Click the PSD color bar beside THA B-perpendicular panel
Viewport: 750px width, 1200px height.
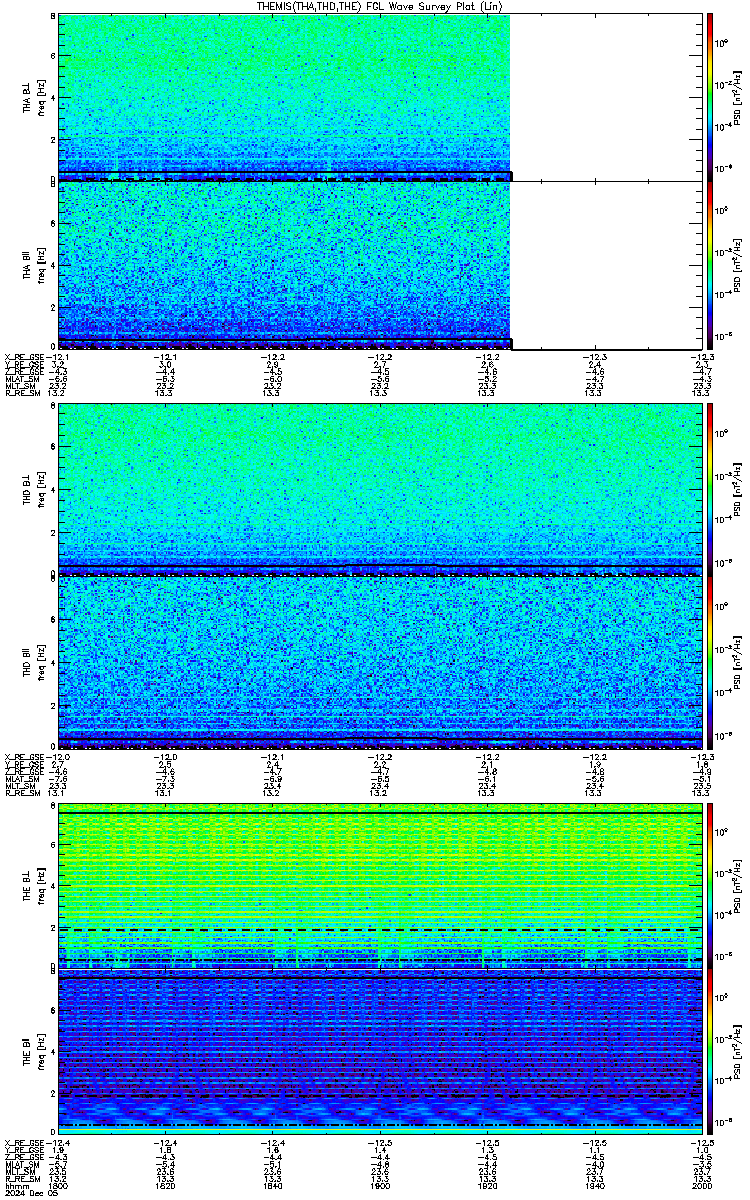point(710,97)
